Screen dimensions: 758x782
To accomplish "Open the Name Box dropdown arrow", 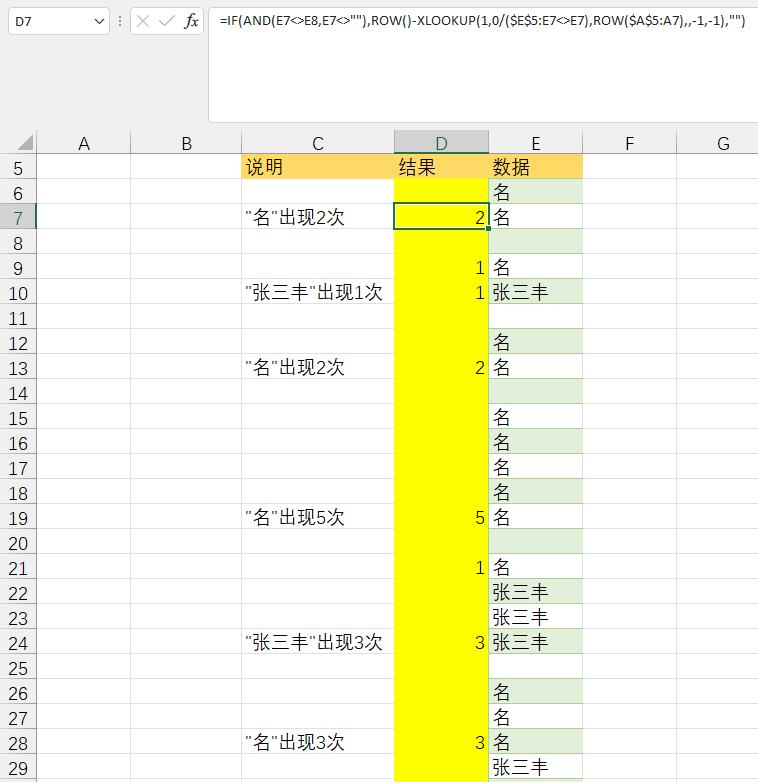I will (99, 21).
